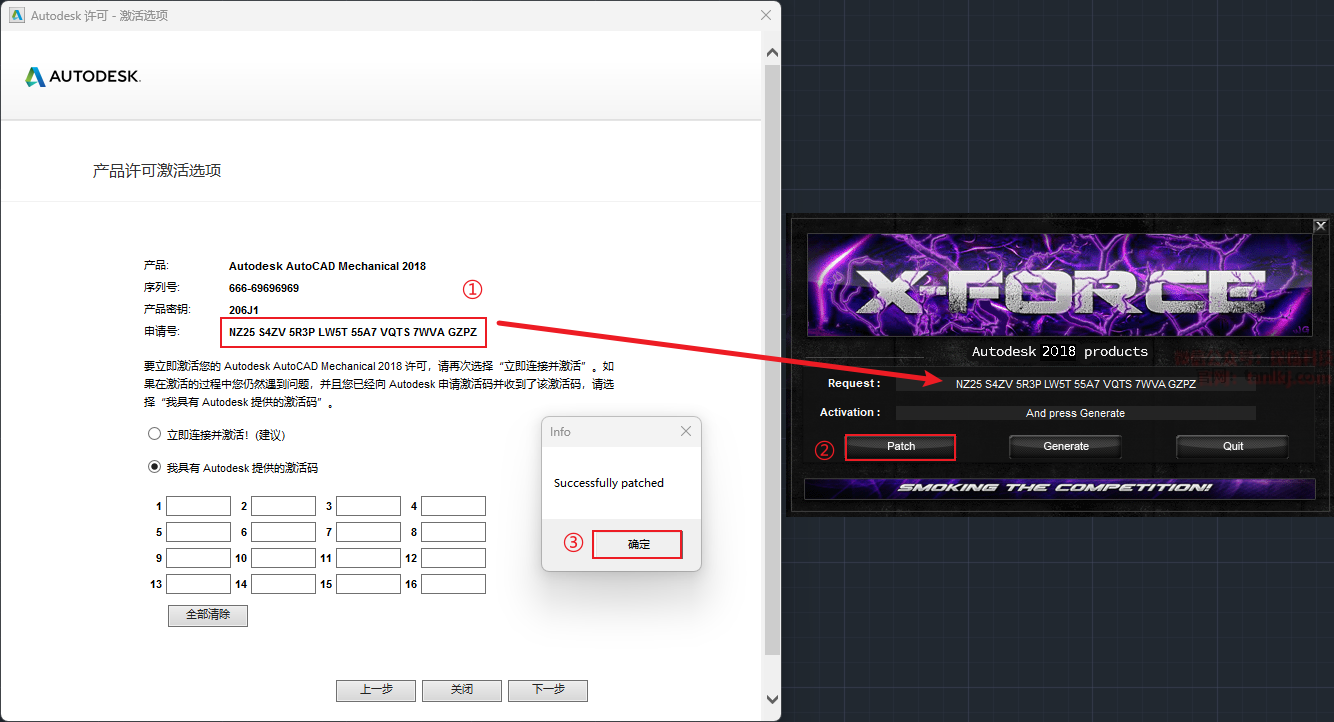1334x722 pixels.
Task: Close the Info dialog with its X
Action: [686, 431]
